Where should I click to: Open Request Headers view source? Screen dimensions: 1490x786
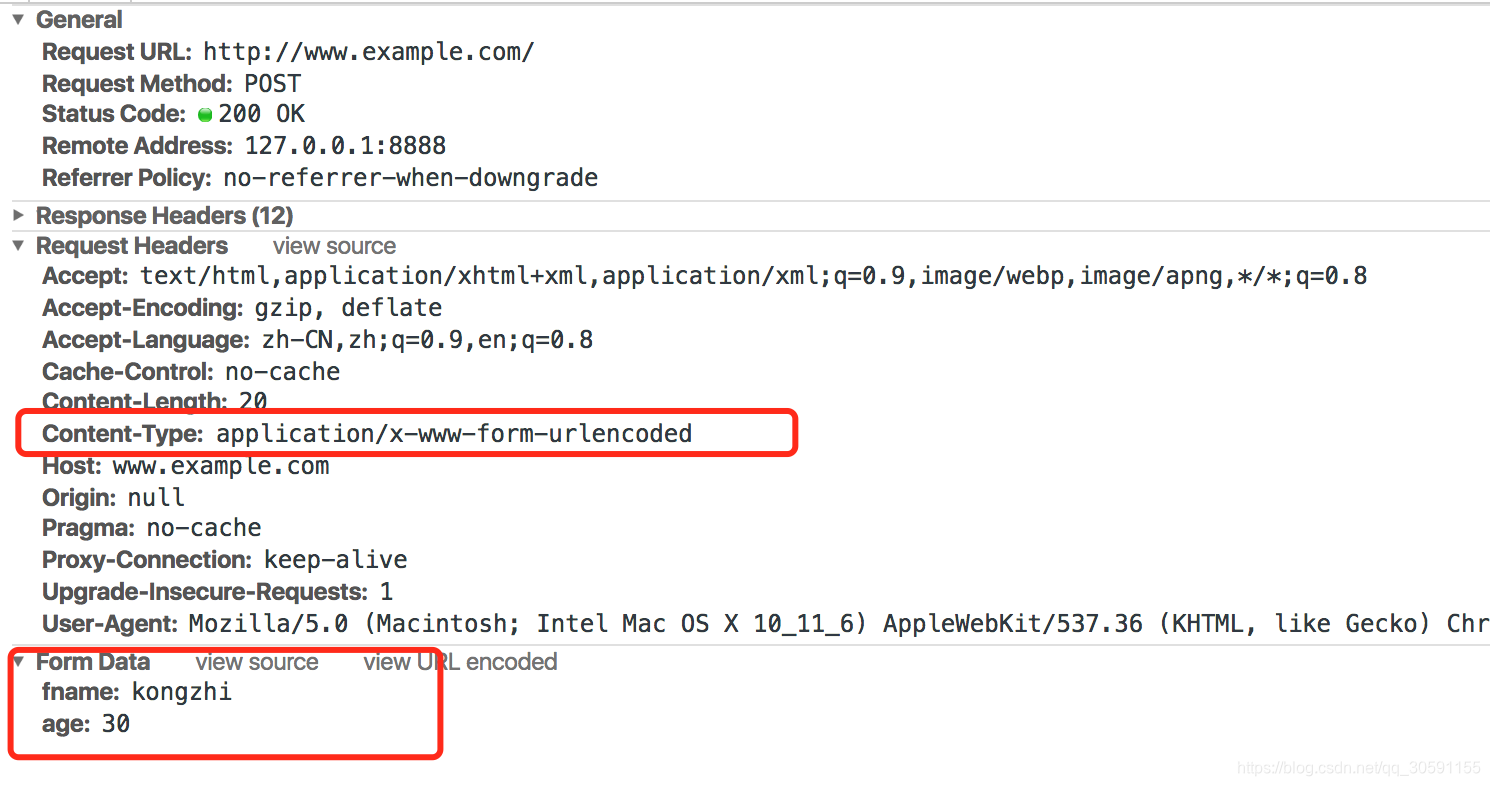pos(333,246)
